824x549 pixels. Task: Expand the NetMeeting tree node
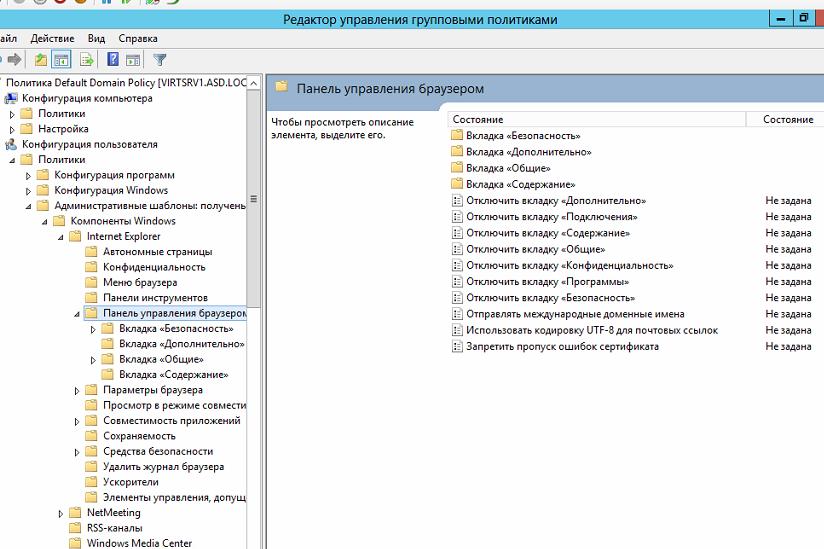pyautogui.click(x=61, y=513)
